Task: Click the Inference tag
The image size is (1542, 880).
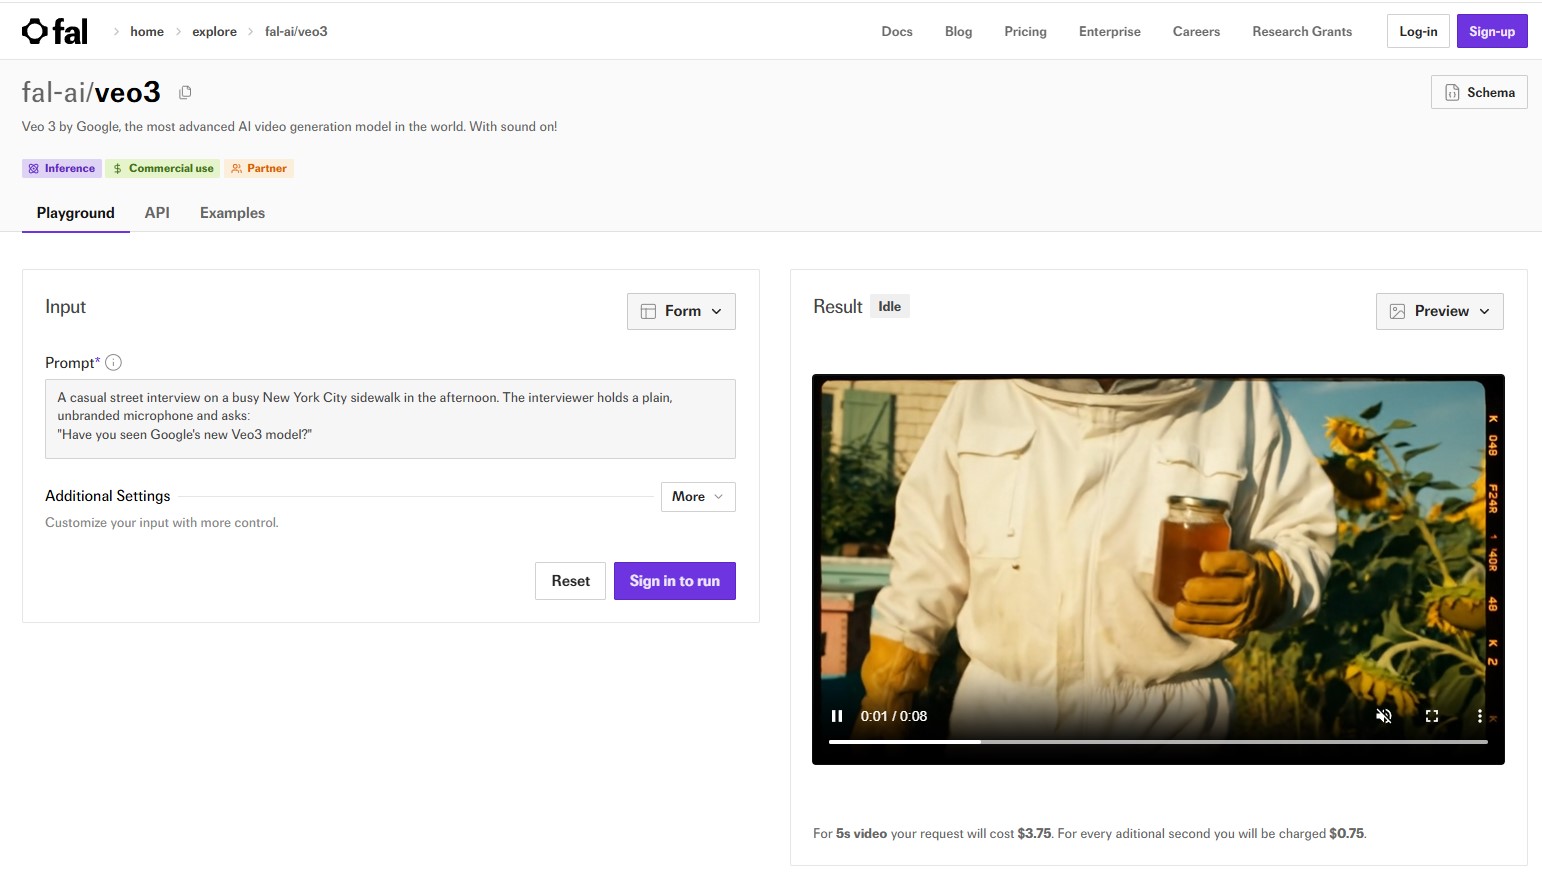Action: pos(62,168)
